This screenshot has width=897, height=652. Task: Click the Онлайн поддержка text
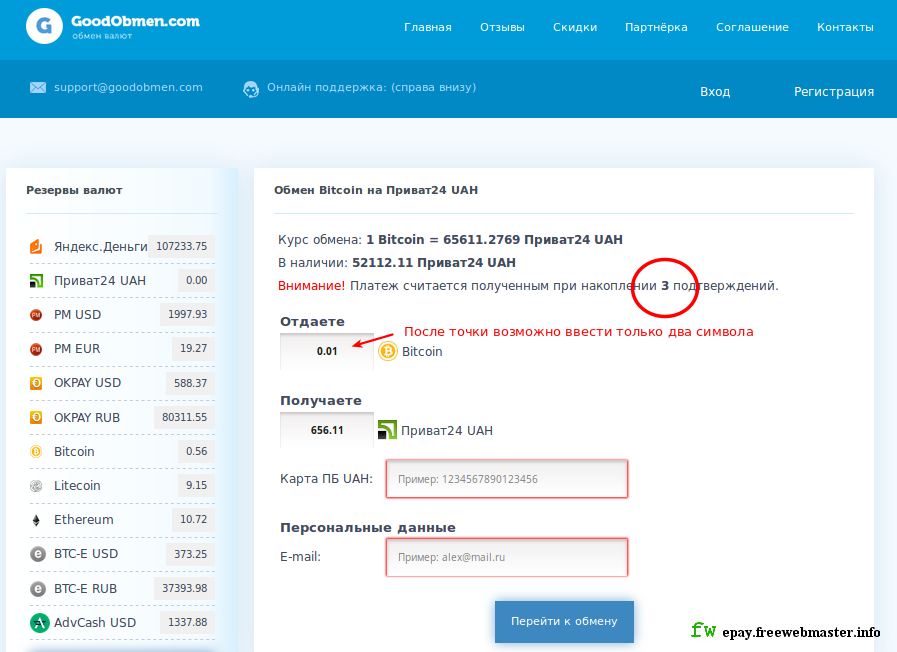pyautogui.click(x=371, y=88)
